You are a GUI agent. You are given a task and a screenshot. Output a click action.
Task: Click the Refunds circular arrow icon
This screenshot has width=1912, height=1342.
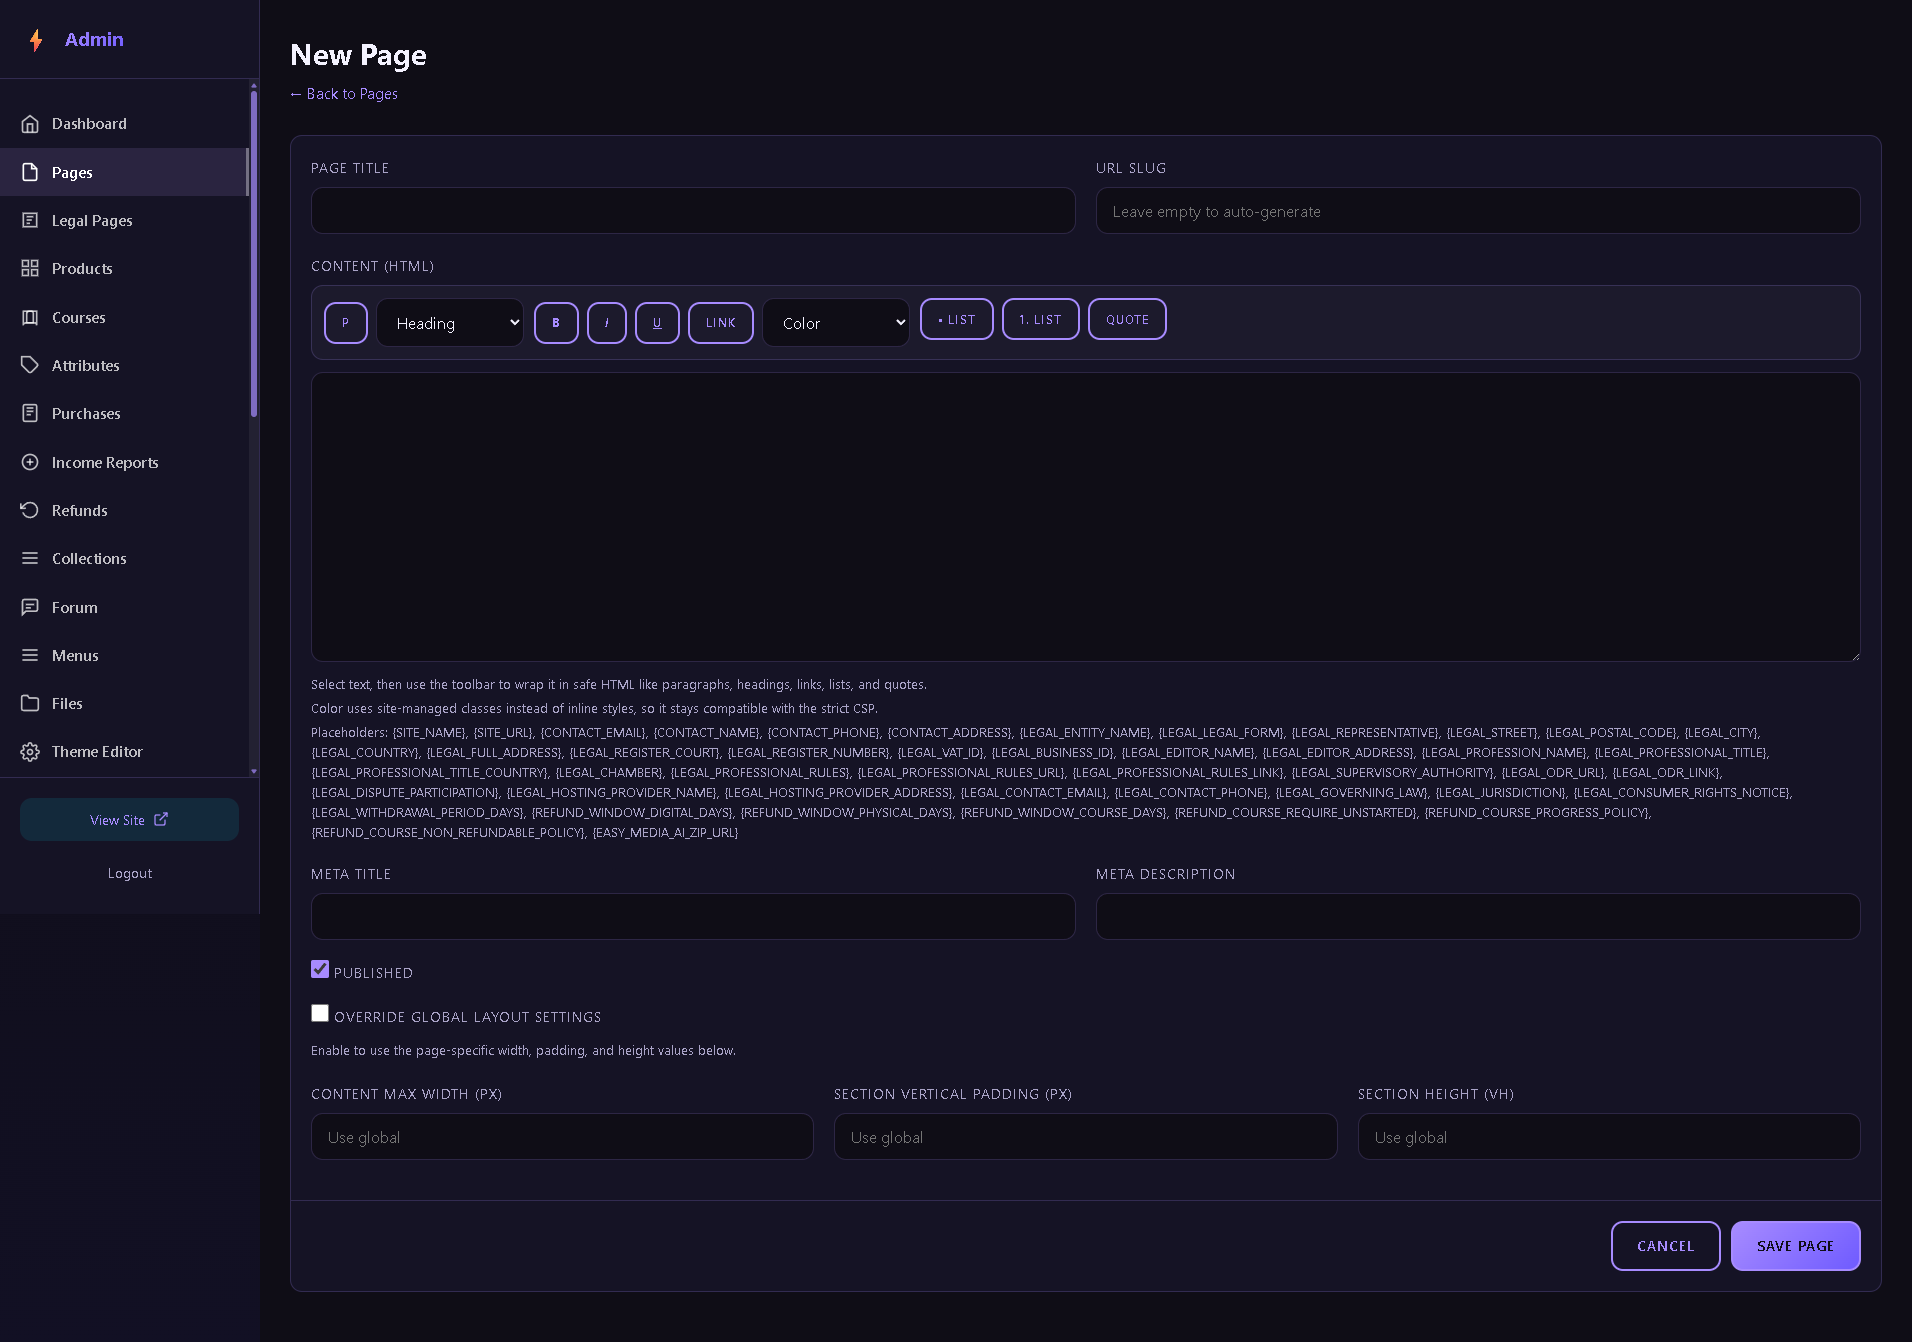pos(30,510)
